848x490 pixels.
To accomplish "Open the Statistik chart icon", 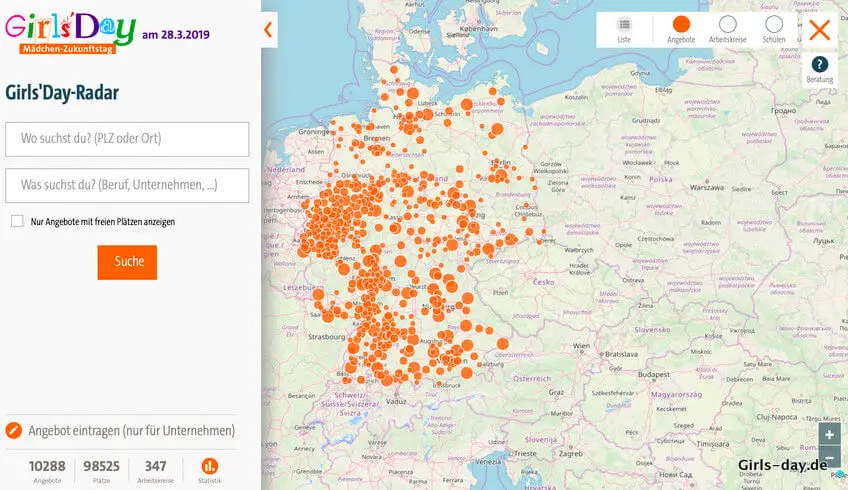I will click(x=210, y=466).
